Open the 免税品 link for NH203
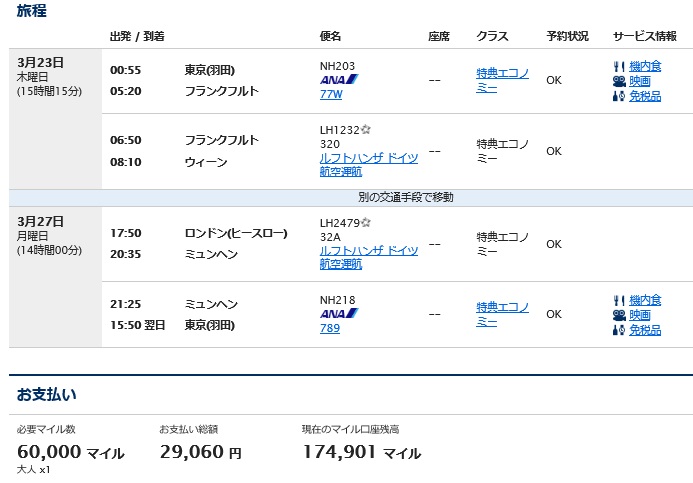The width and height of the screenshot is (693, 483). [x=645, y=96]
